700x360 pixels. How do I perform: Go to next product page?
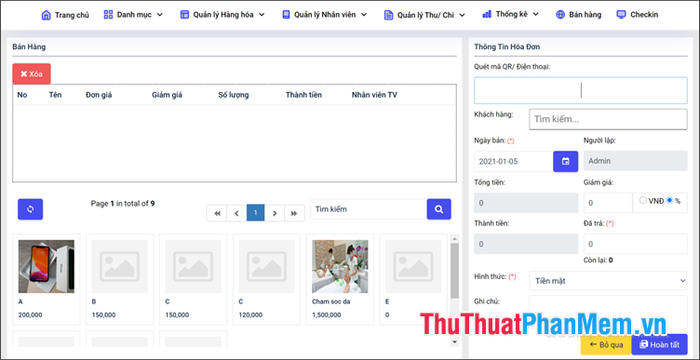tap(275, 213)
